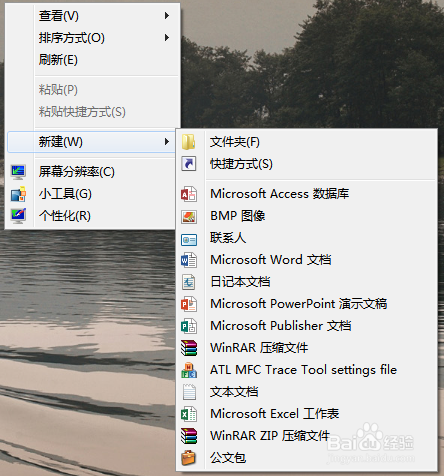The image size is (444, 476).
Task: Create a new WinRAR ZIP 压缩文件
Action: point(307,436)
